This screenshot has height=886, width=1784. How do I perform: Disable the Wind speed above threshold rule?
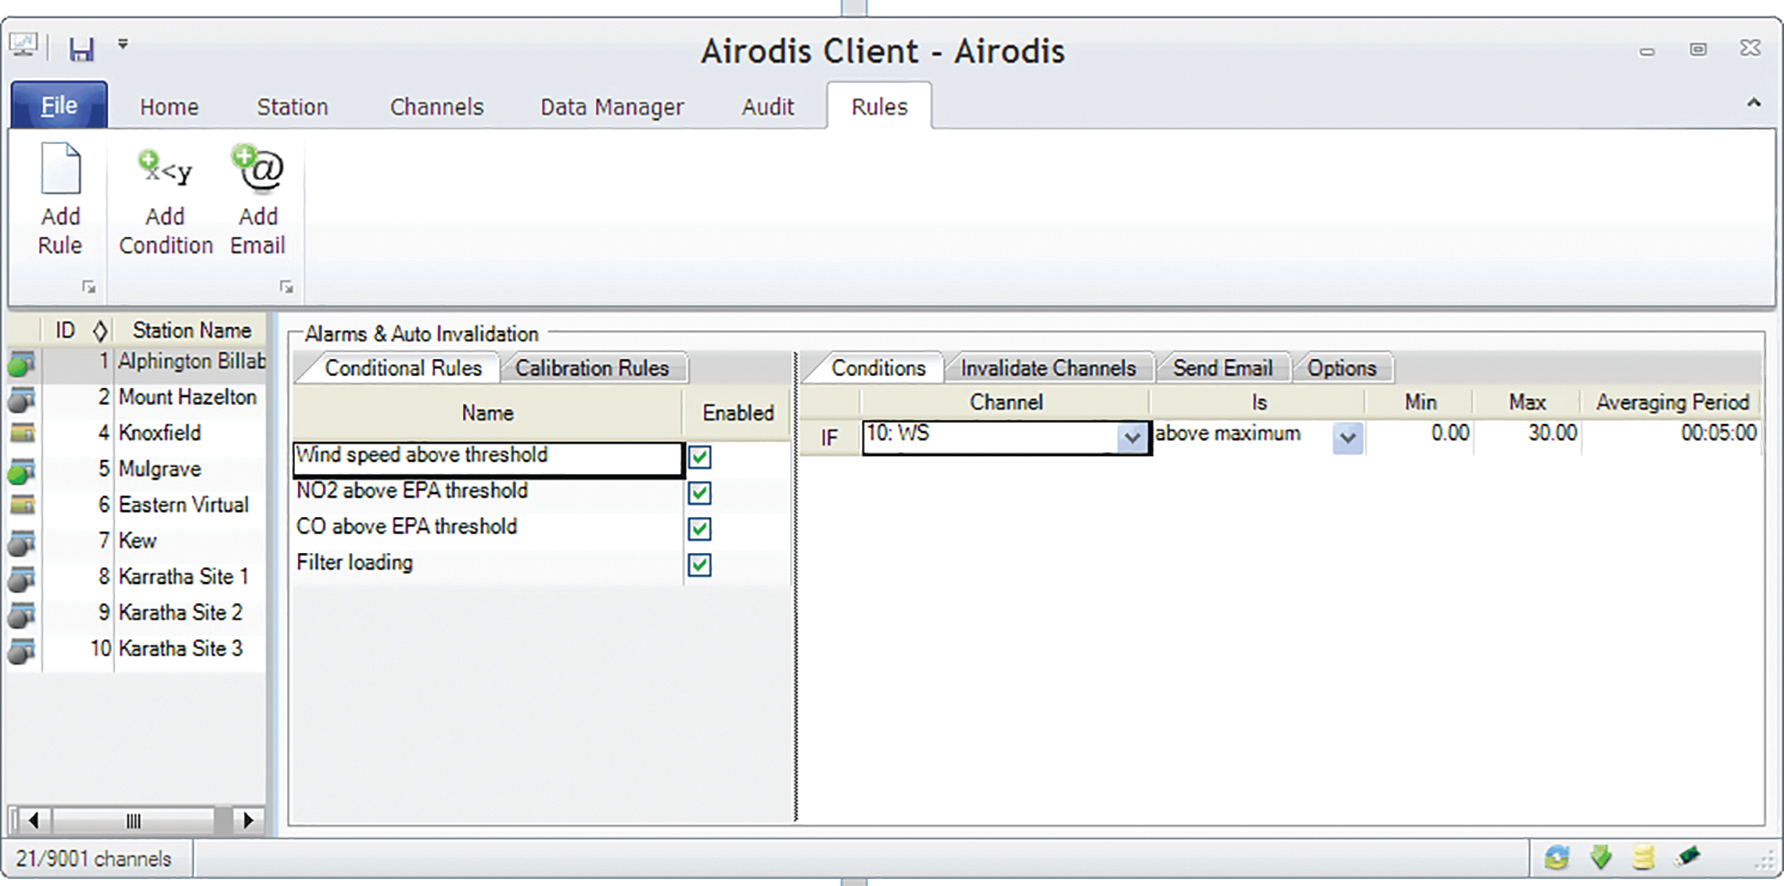[700, 457]
